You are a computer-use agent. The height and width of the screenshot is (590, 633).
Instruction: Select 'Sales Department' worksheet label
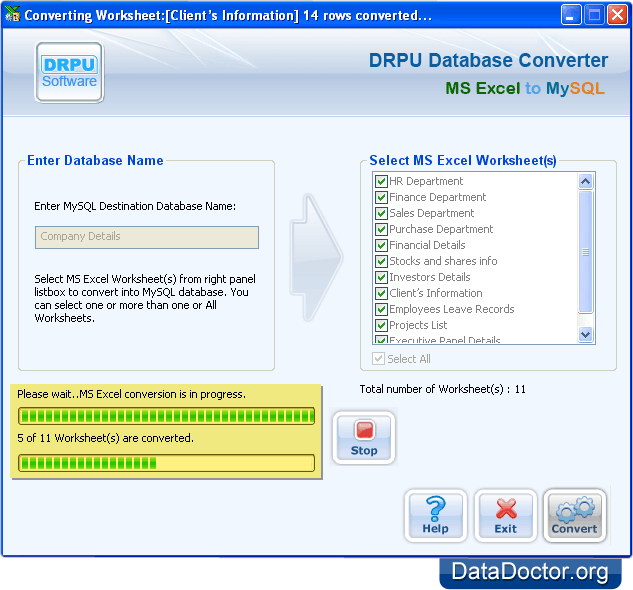[432, 213]
